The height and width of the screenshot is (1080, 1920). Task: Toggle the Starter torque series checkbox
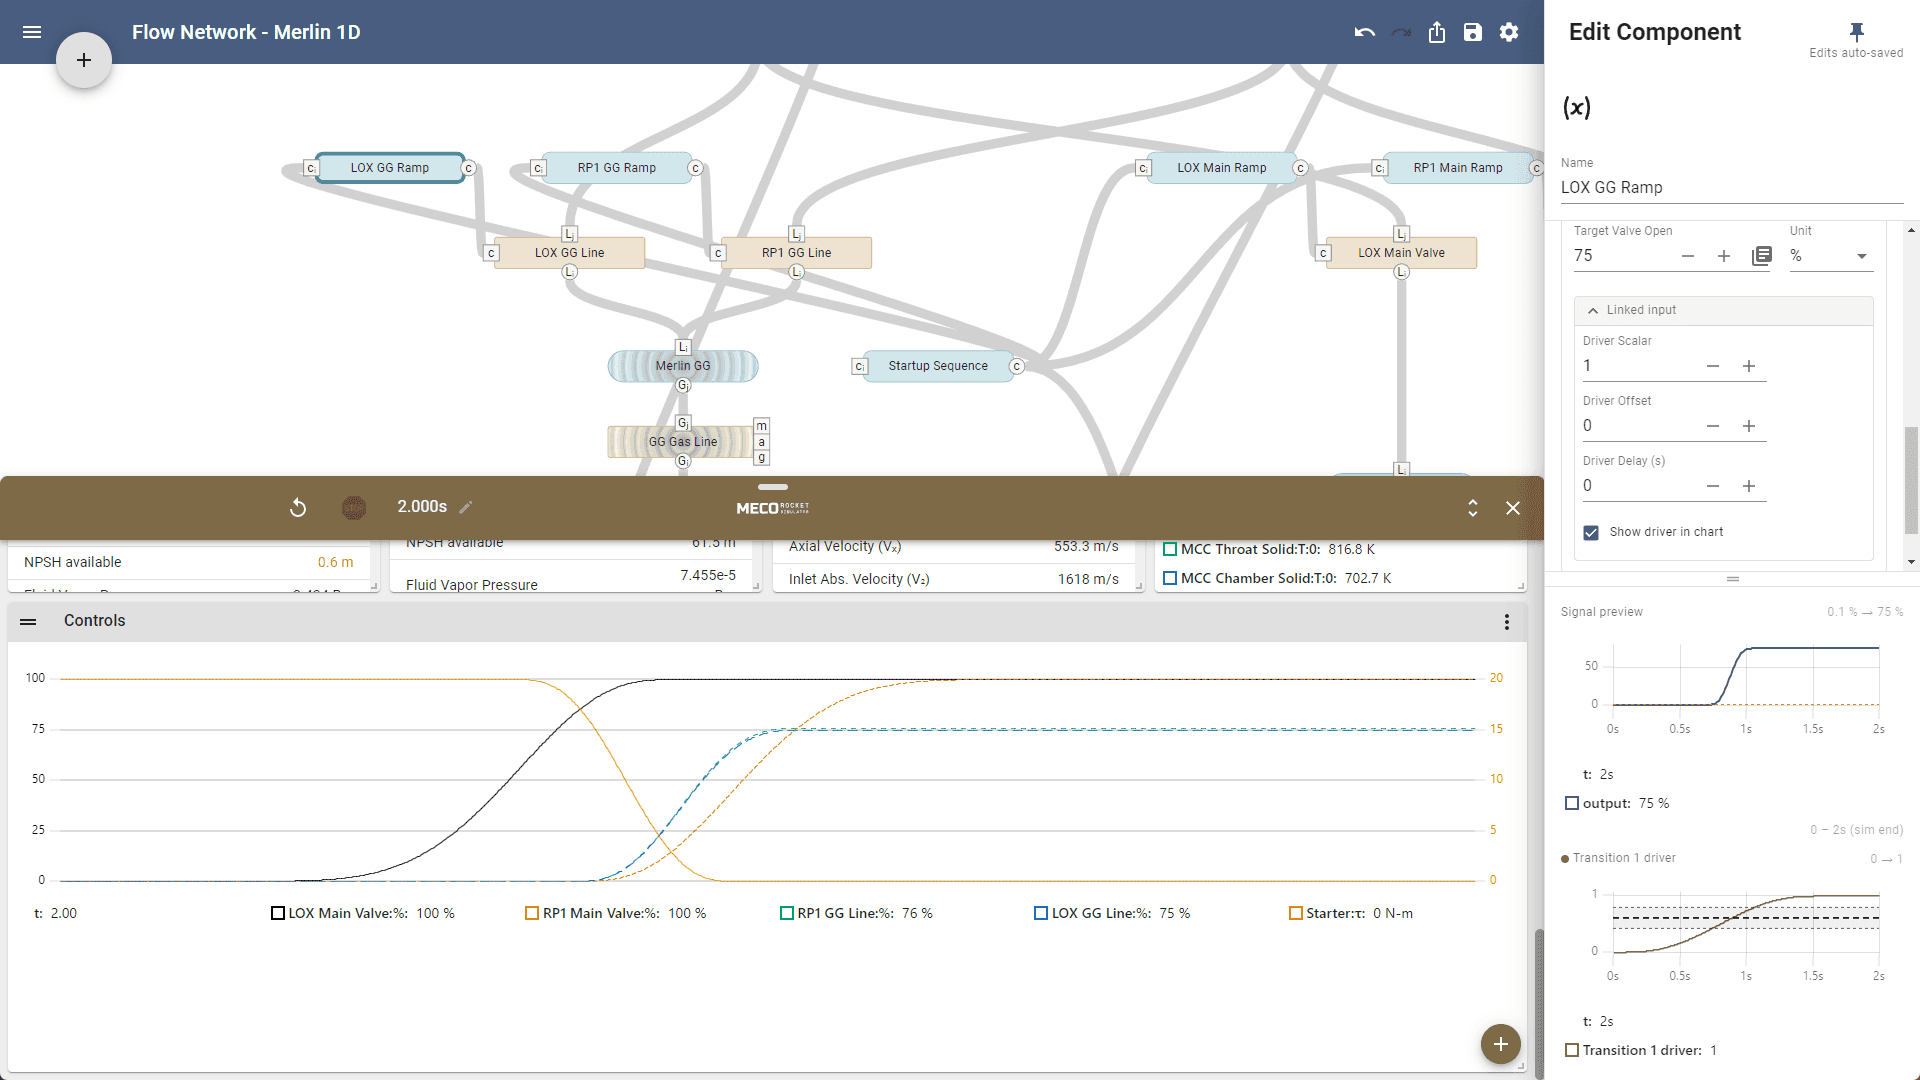tap(1296, 913)
